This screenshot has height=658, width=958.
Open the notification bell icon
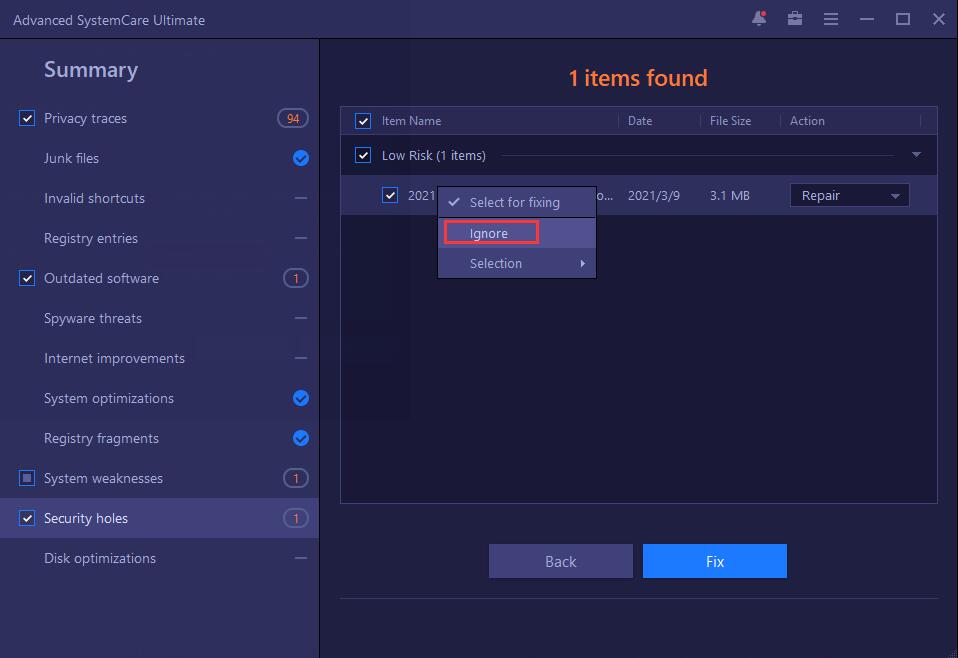[x=759, y=19]
